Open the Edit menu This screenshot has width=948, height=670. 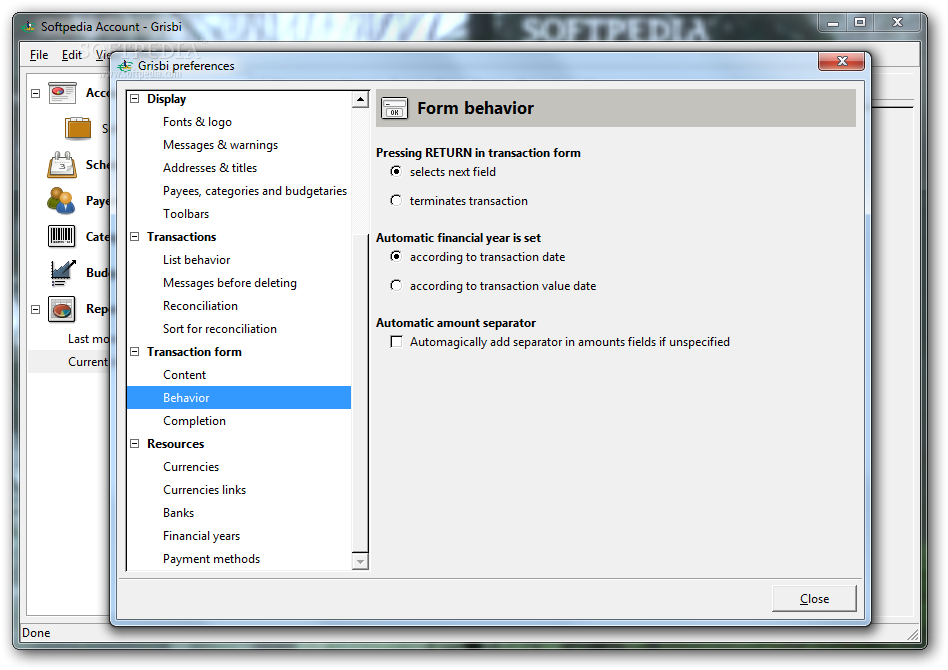pyautogui.click(x=71, y=55)
